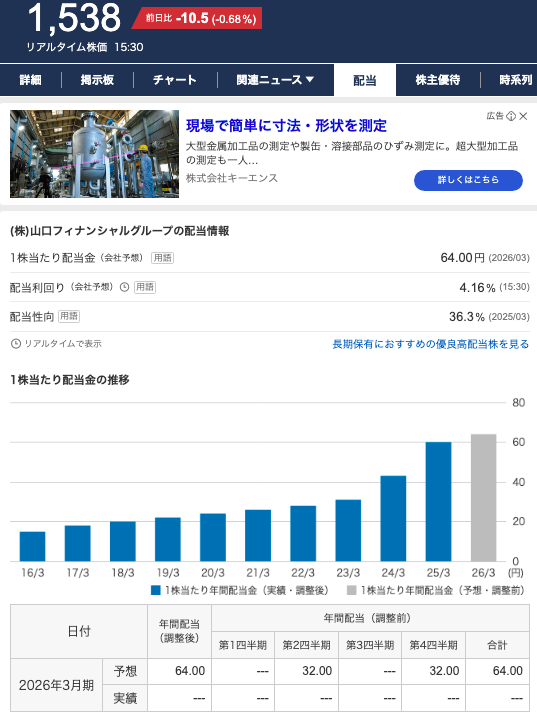Select the 株主優待 tab
This screenshot has width=537, height=717.
coord(438,80)
